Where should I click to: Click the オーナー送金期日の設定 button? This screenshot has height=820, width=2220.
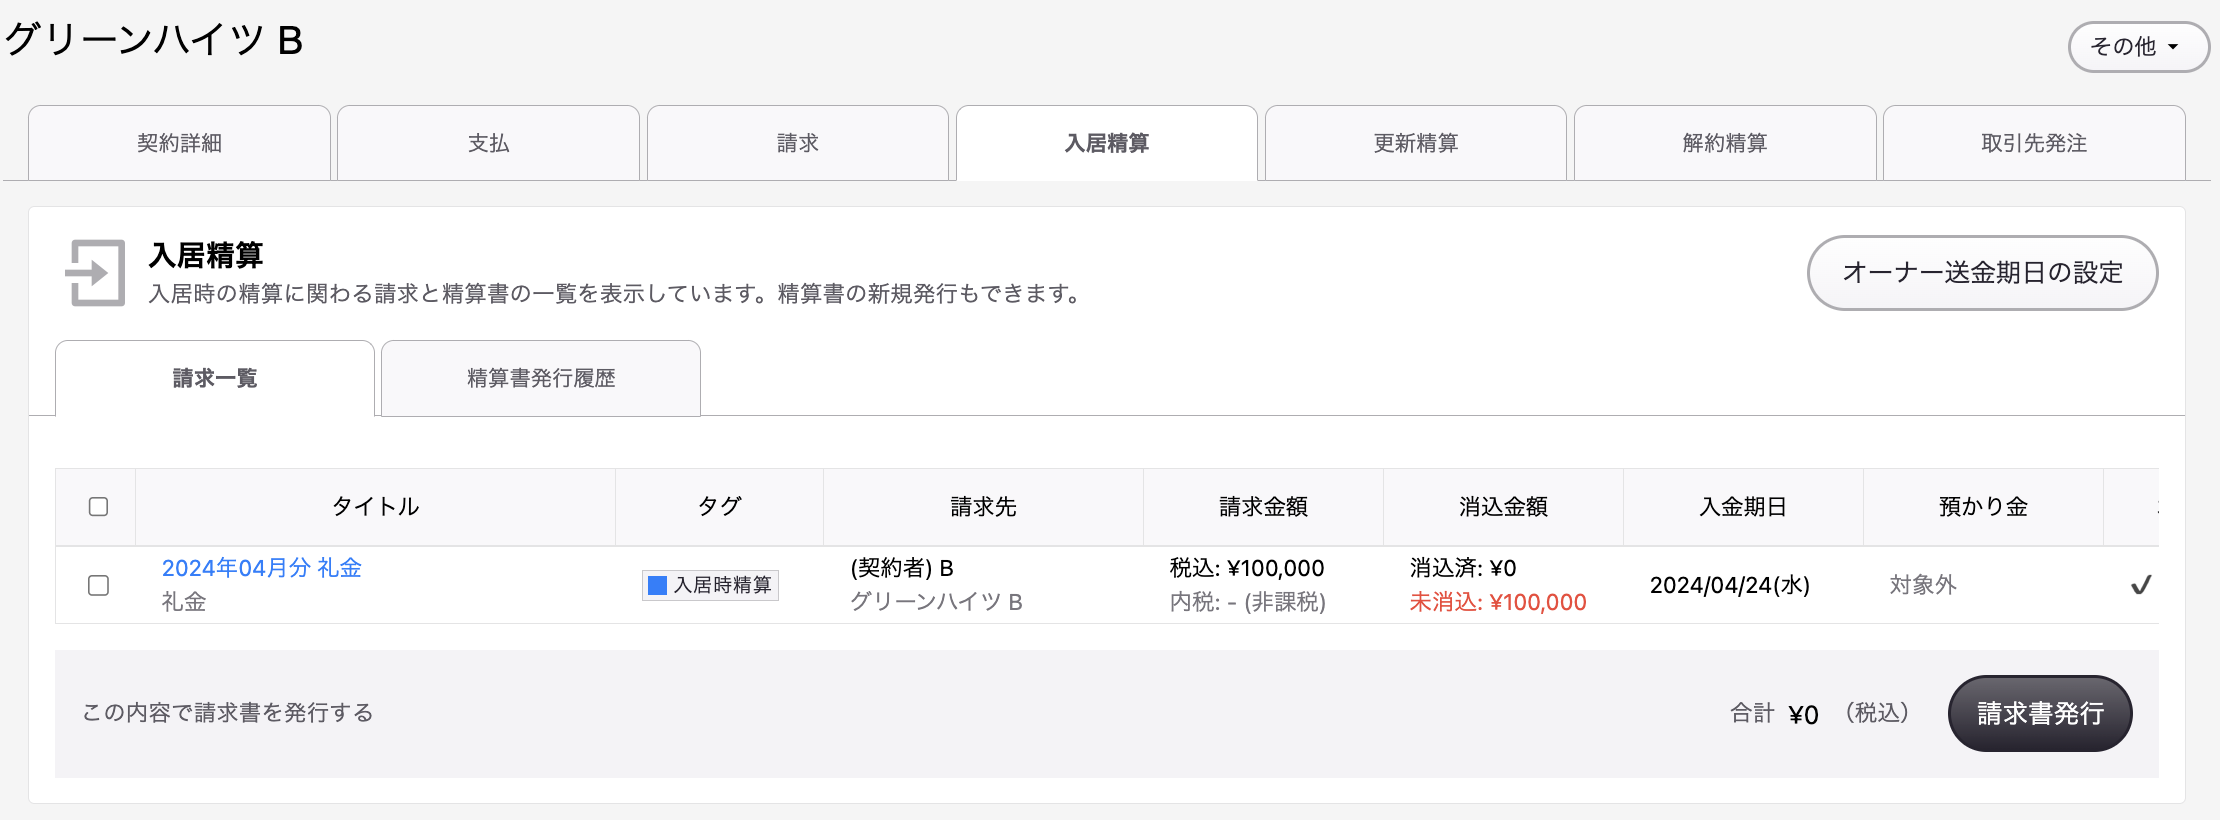[1982, 273]
